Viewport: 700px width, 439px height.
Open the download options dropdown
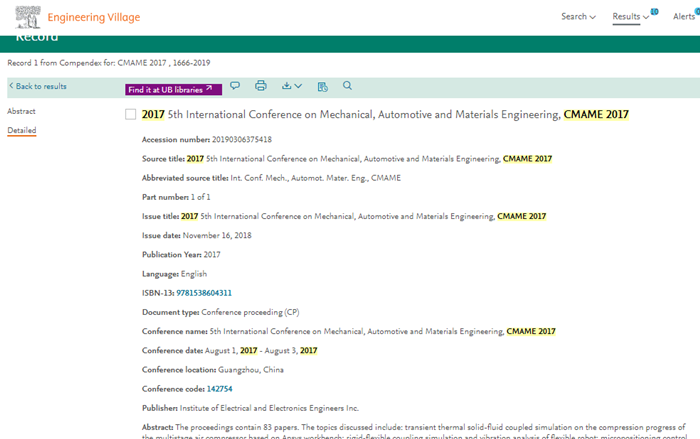(292, 86)
